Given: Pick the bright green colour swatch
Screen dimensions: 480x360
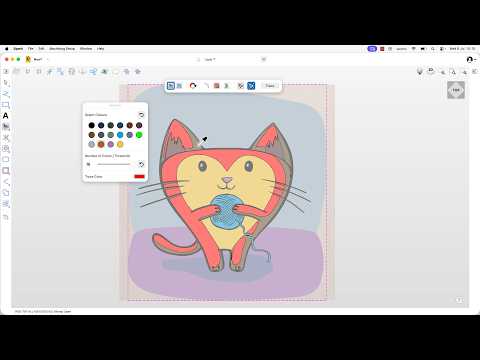Looking at the screenshot, I should [x=139, y=135].
